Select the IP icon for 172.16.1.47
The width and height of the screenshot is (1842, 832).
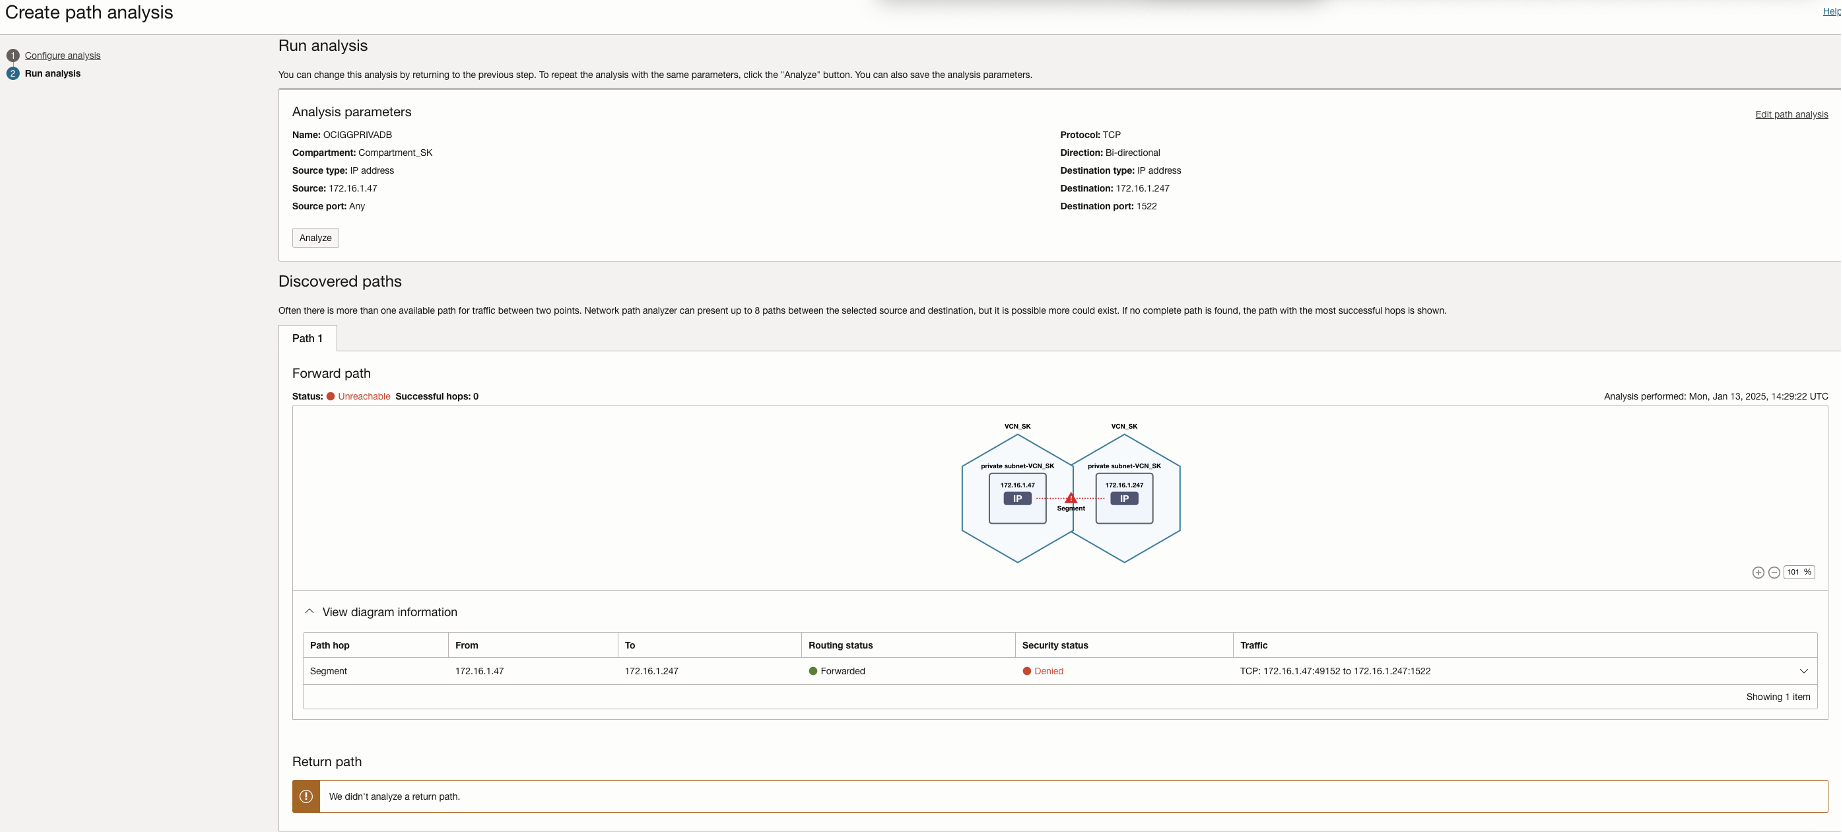coord(1017,499)
